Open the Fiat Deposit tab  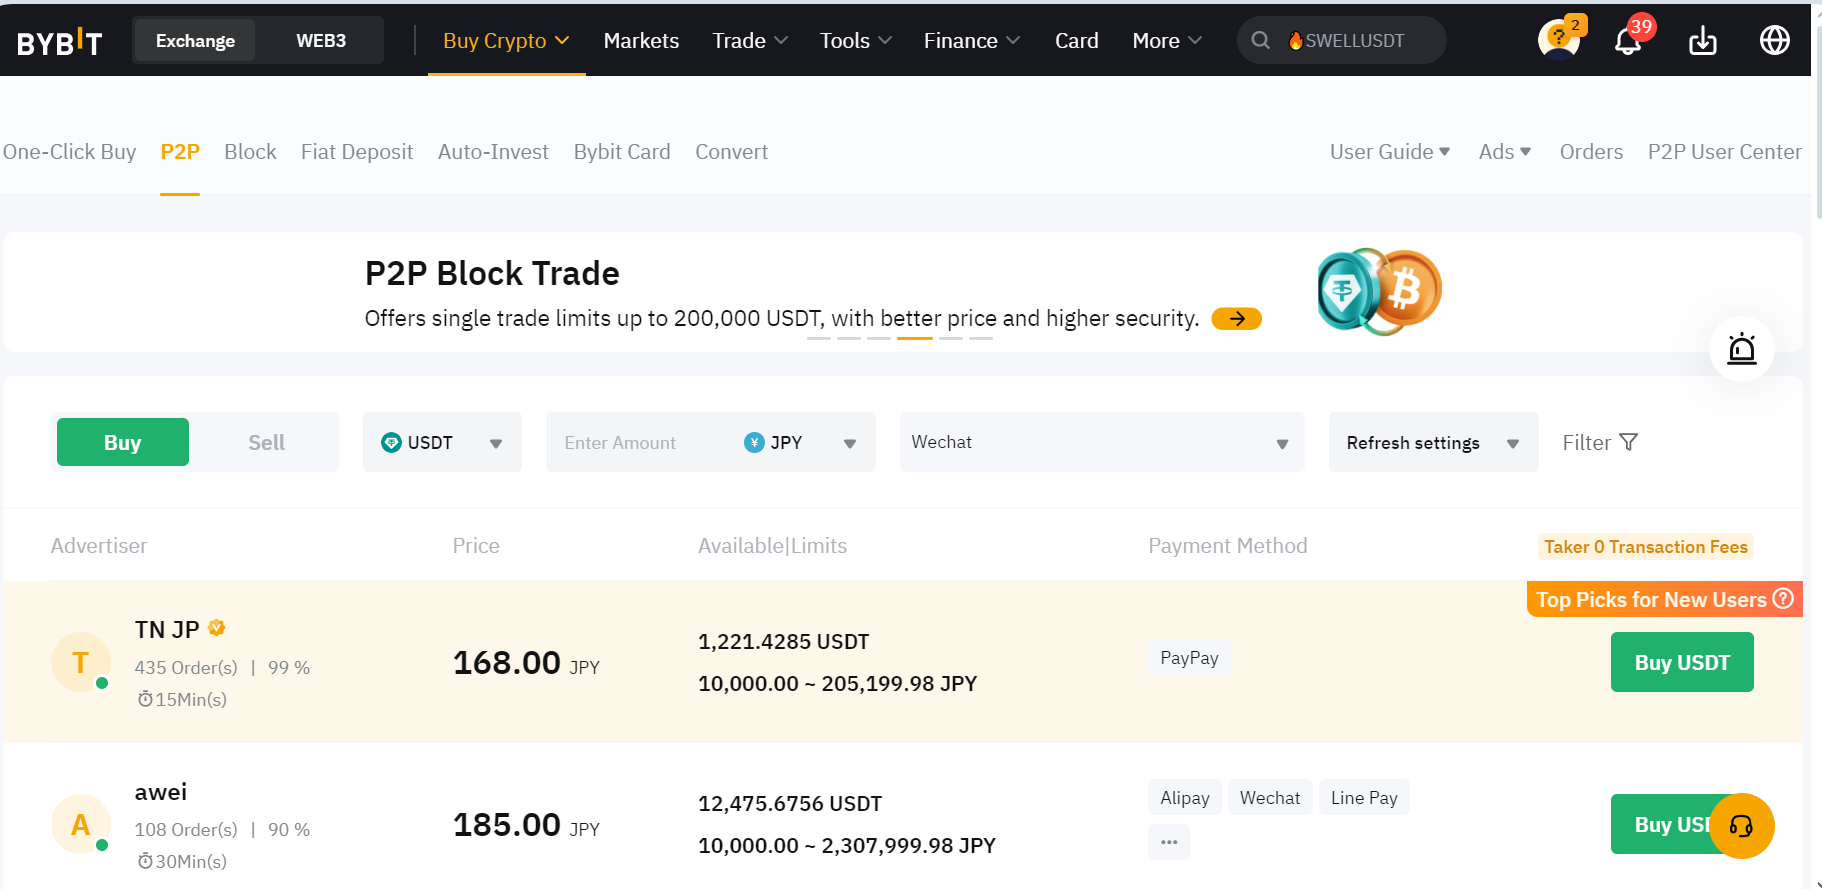click(x=357, y=152)
